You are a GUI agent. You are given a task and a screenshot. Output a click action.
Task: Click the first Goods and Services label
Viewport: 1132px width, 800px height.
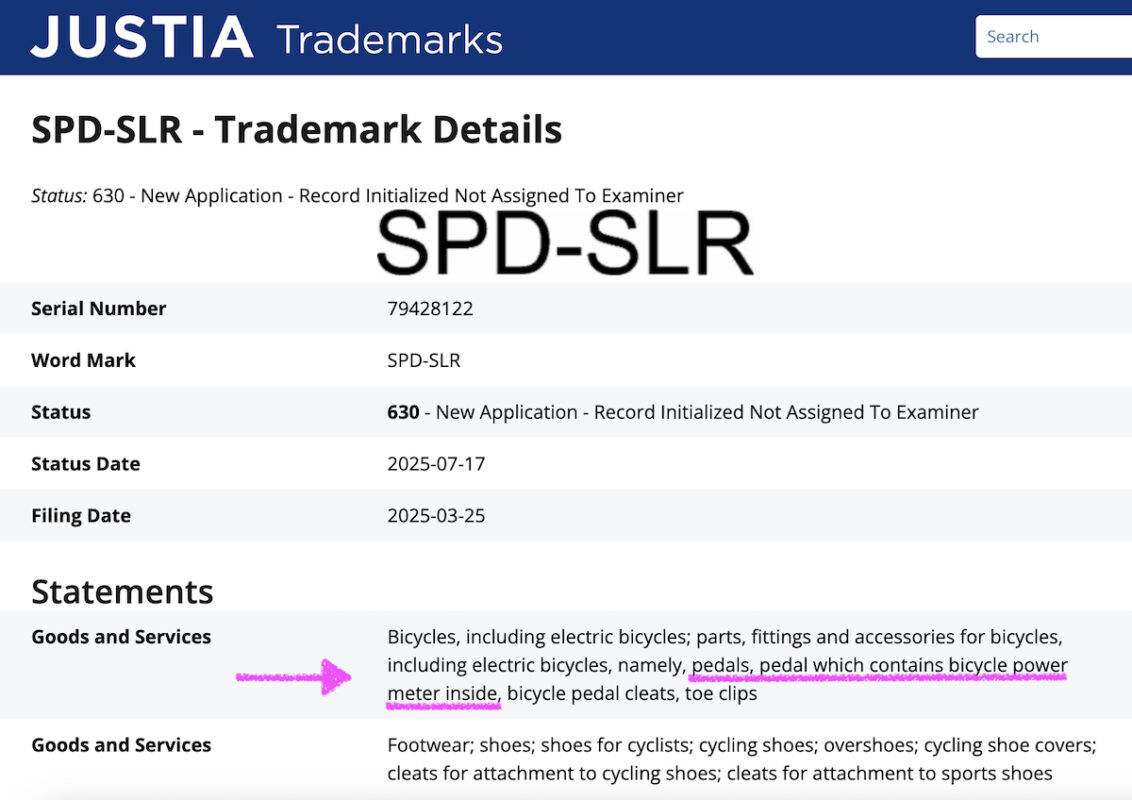[121, 637]
